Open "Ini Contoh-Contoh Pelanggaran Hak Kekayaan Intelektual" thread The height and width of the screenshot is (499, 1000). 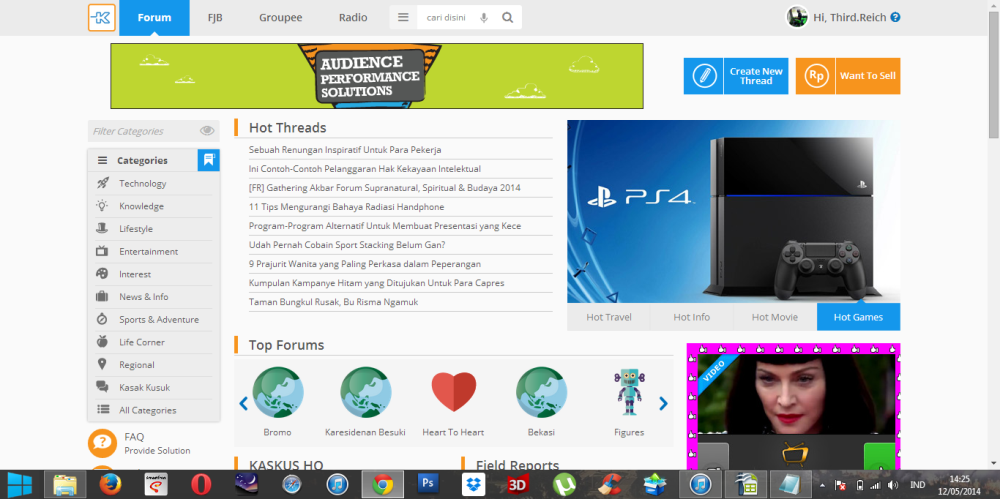(365, 169)
